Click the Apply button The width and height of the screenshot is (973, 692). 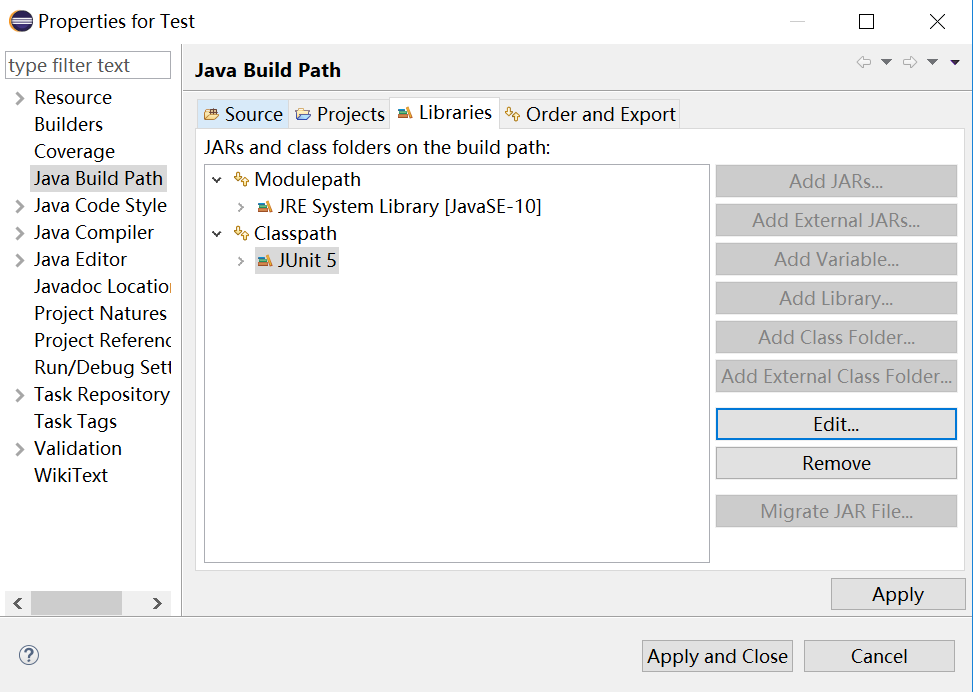tap(898, 594)
